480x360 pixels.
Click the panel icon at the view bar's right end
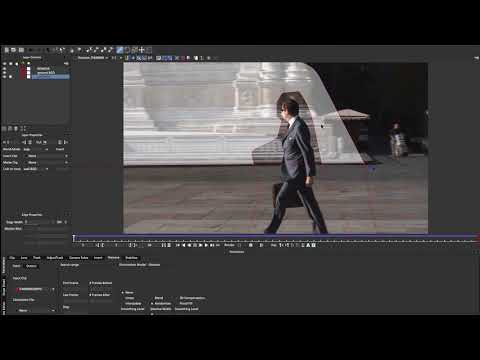(x=476, y=58)
